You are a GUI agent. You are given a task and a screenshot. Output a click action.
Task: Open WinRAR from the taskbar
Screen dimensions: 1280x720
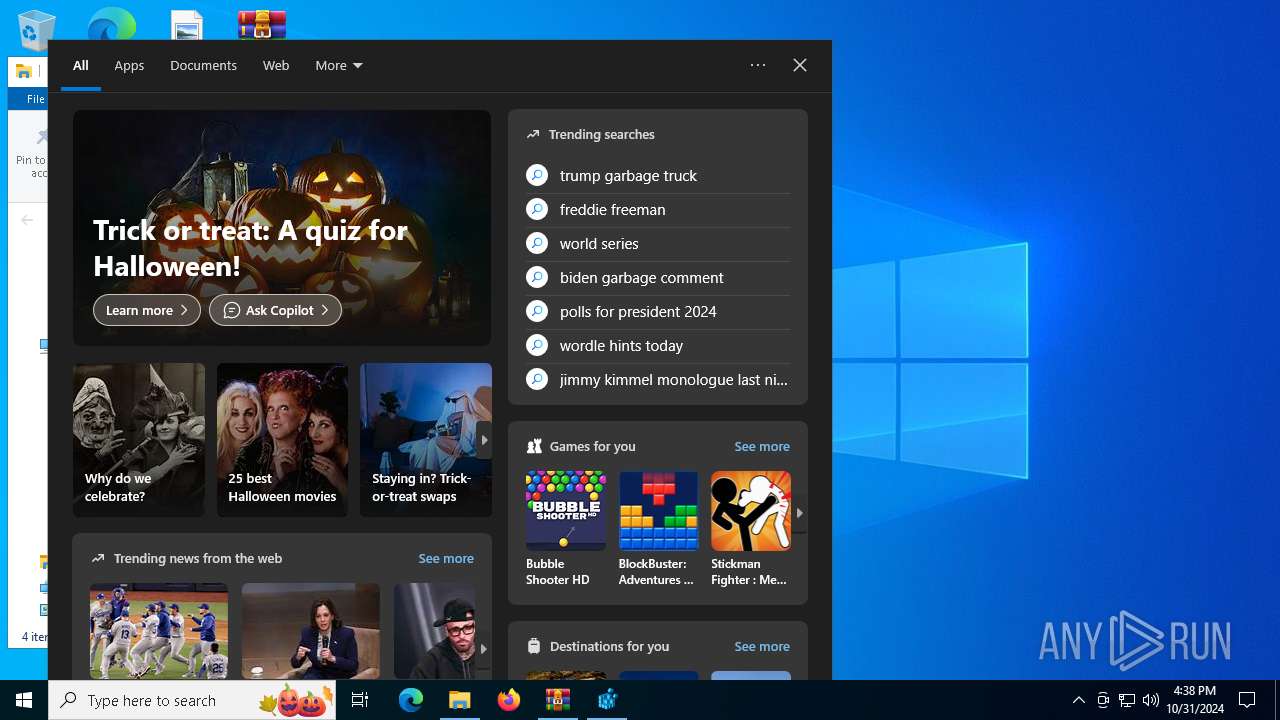[x=557, y=700]
